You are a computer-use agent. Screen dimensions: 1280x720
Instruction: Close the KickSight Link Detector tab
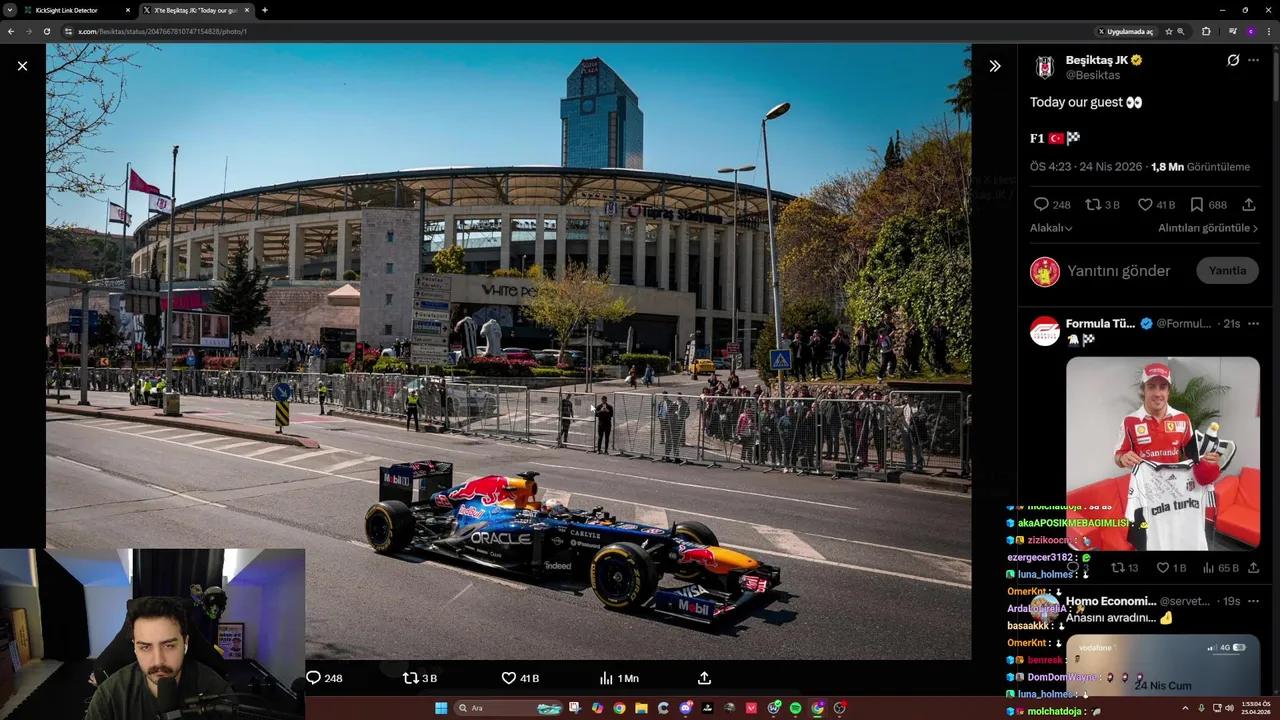point(128,10)
